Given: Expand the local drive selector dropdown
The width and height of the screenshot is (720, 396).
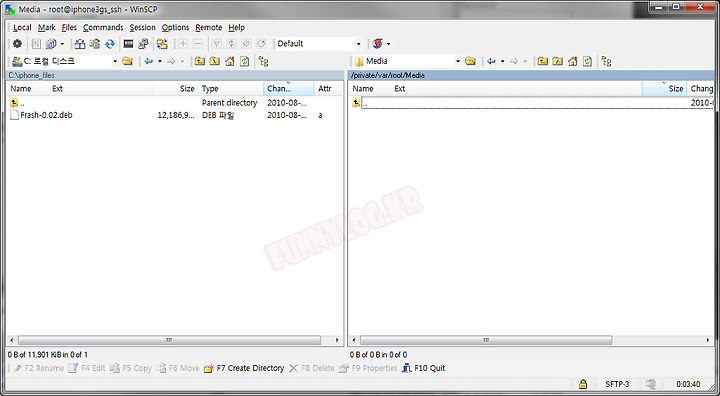Looking at the screenshot, I should tap(115, 61).
